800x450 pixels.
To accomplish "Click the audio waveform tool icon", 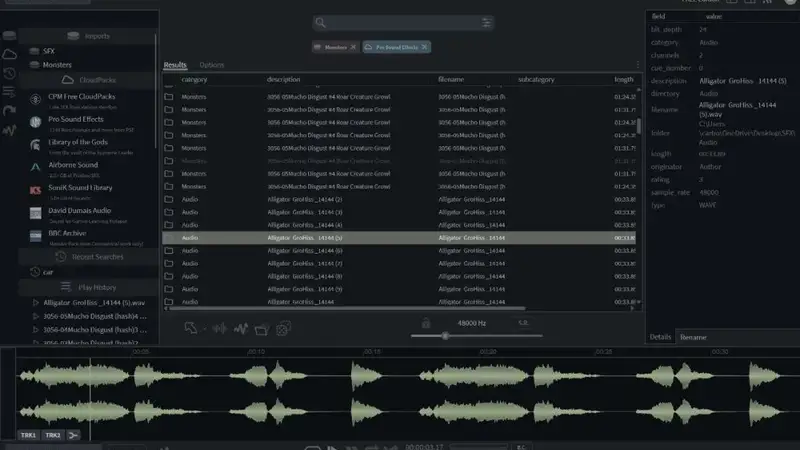I will (x=220, y=329).
